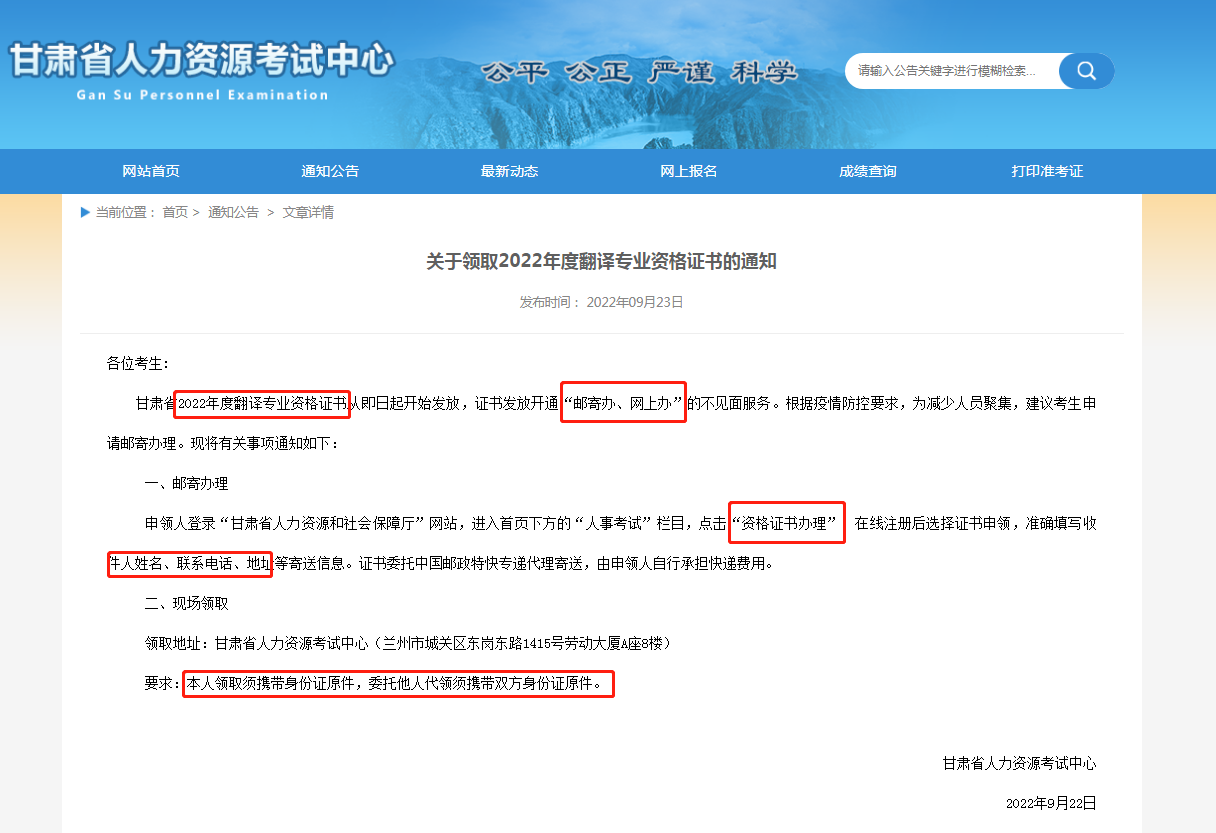
Task: Open the 最新动态 navigation item
Action: pos(509,171)
